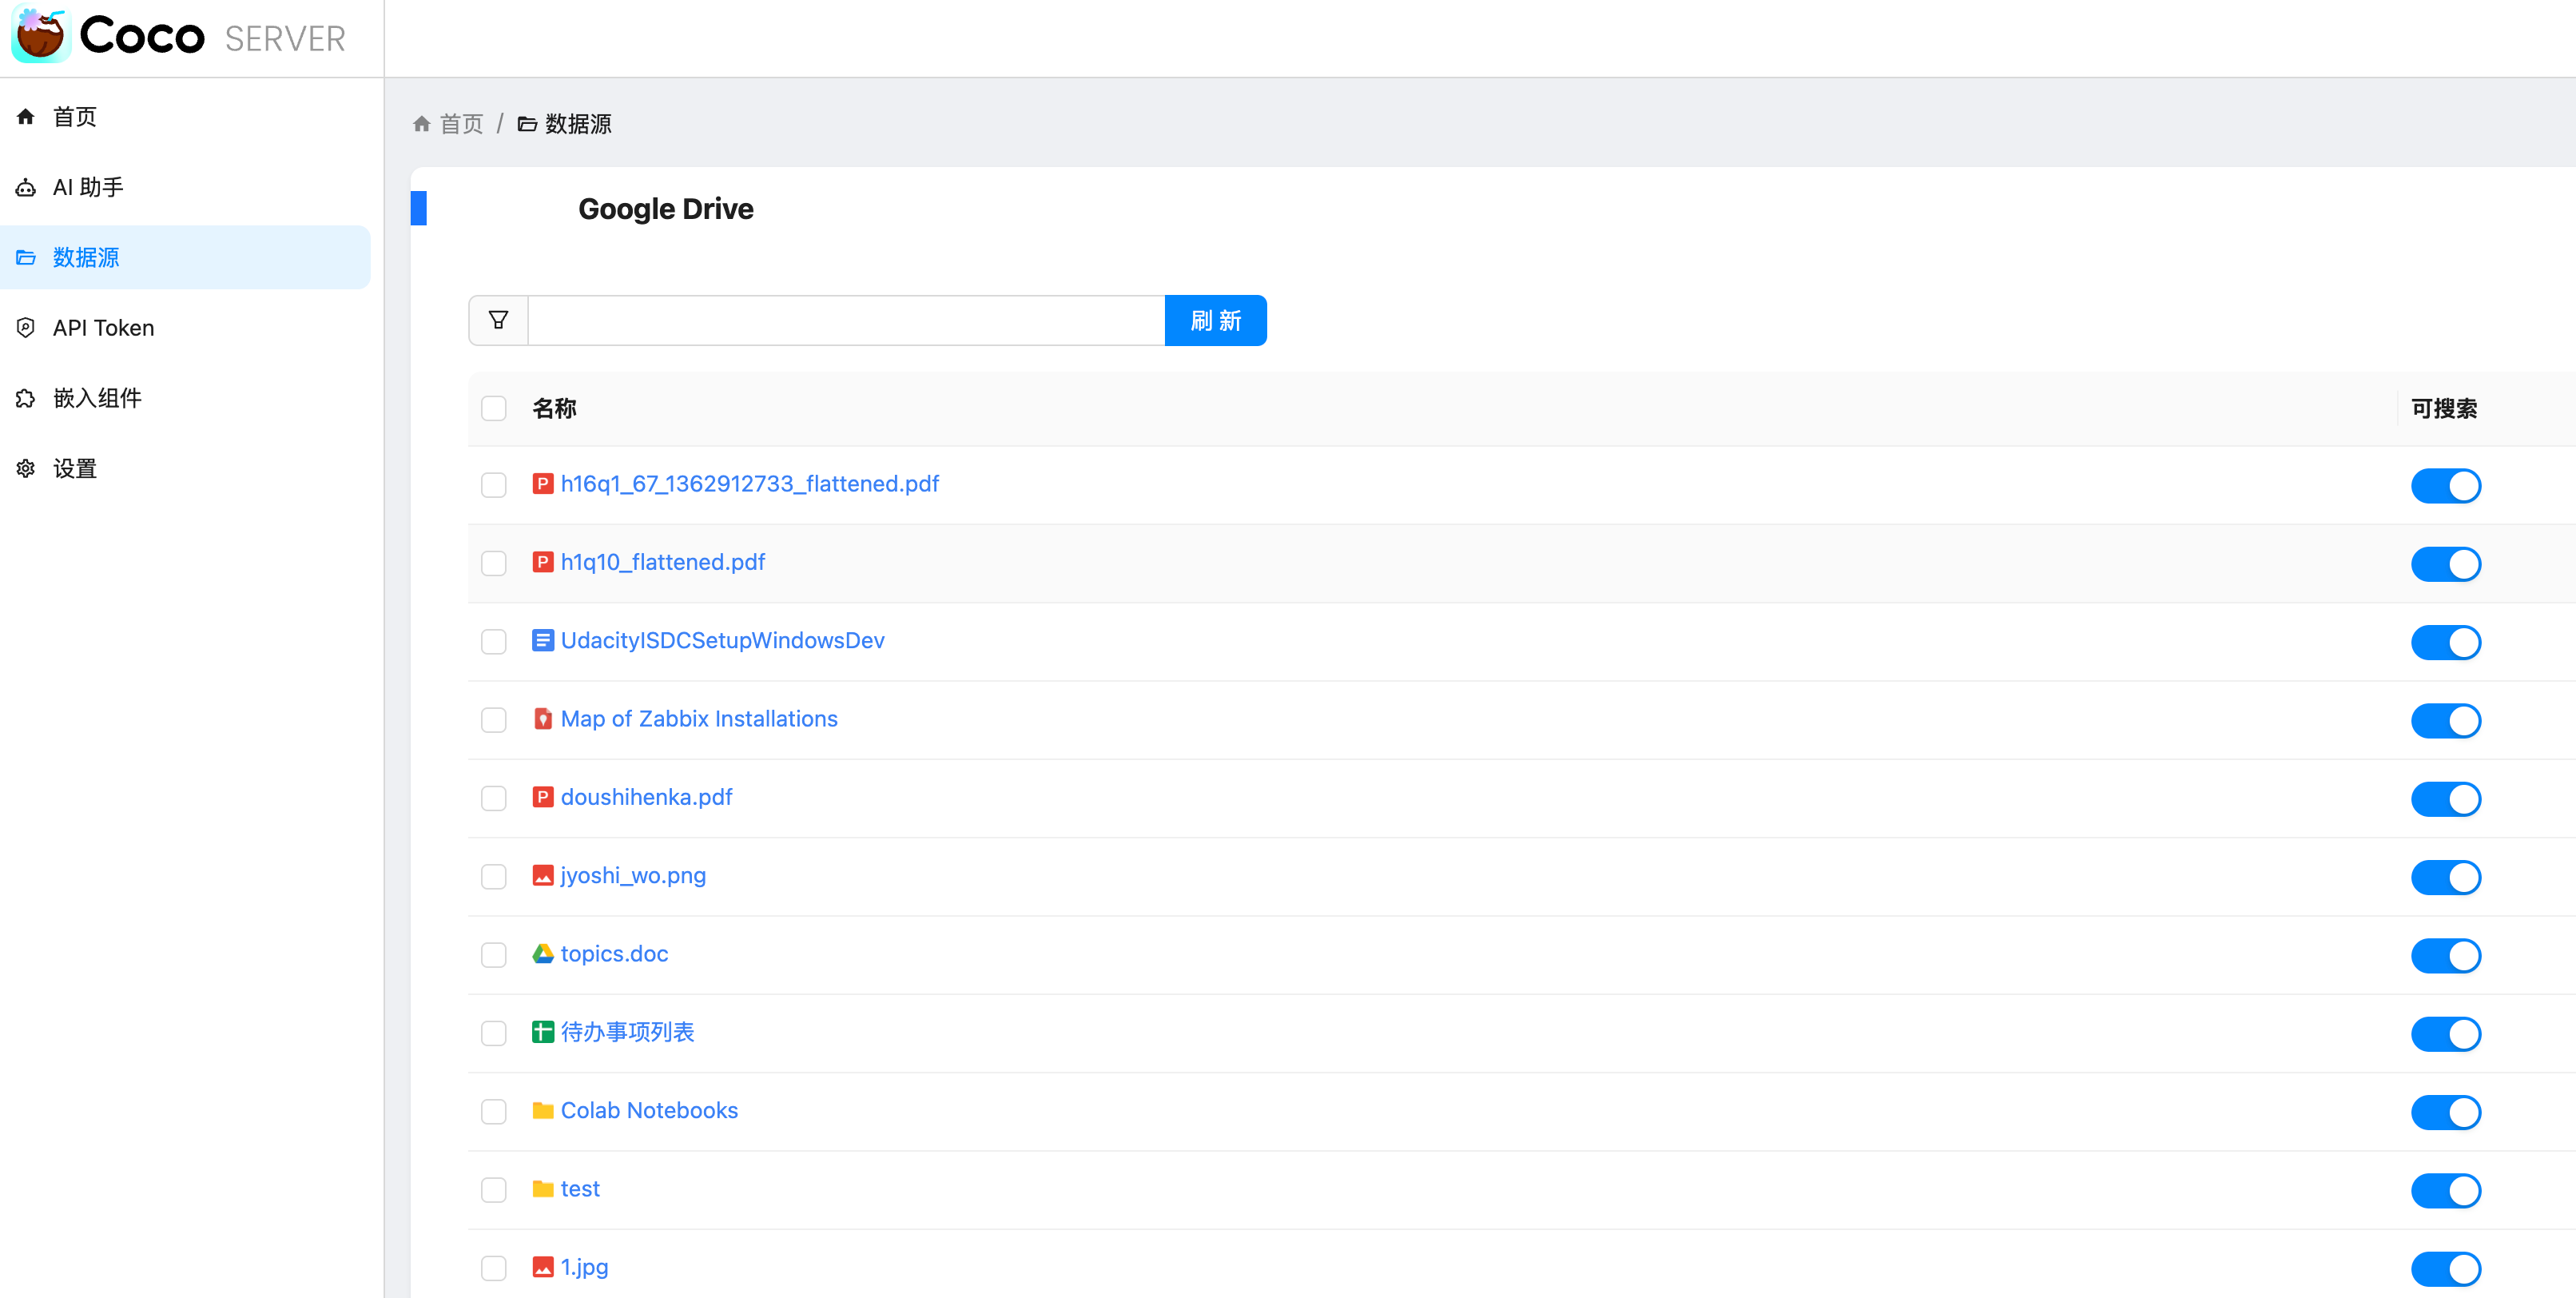Select checkbox for h1q10_flattened.pdf
Viewport: 2576px width, 1298px height.
(x=494, y=563)
